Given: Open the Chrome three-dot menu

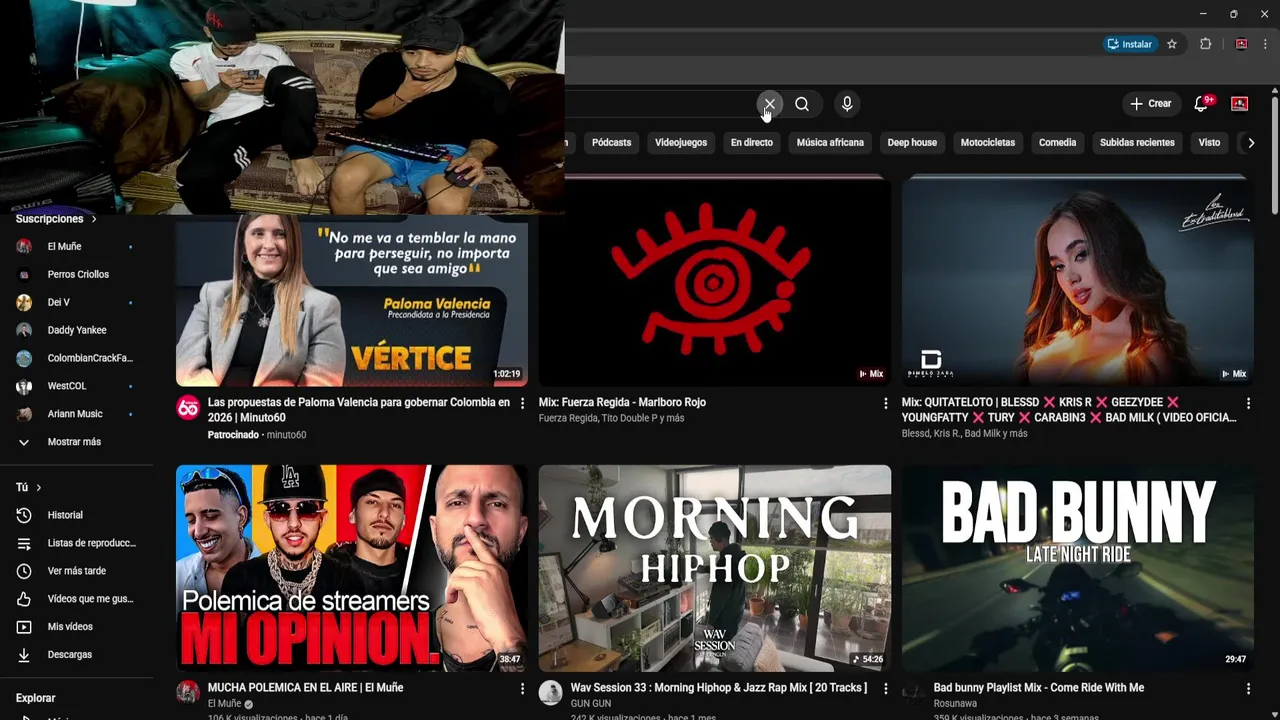Looking at the screenshot, I should (x=1266, y=44).
